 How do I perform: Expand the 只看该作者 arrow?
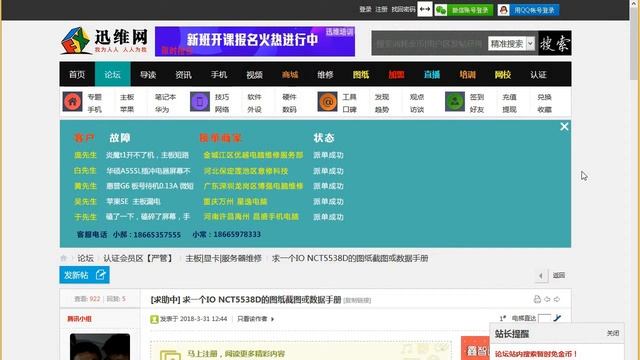click(272, 319)
